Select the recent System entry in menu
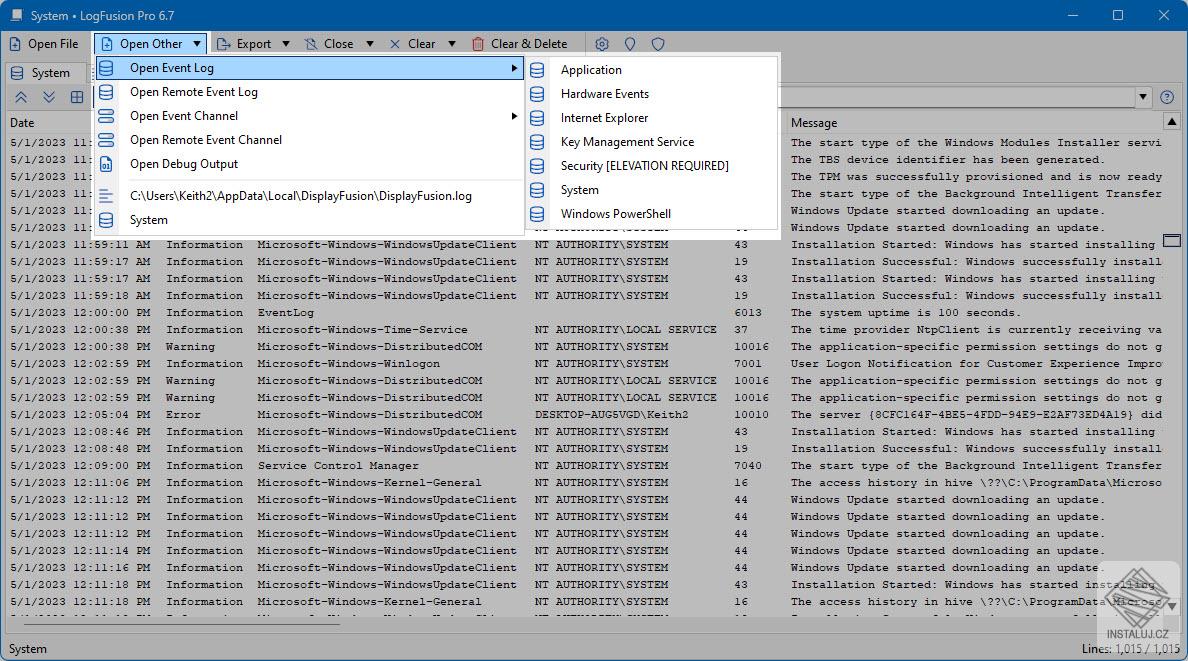1188x661 pixels. [309, 221]
